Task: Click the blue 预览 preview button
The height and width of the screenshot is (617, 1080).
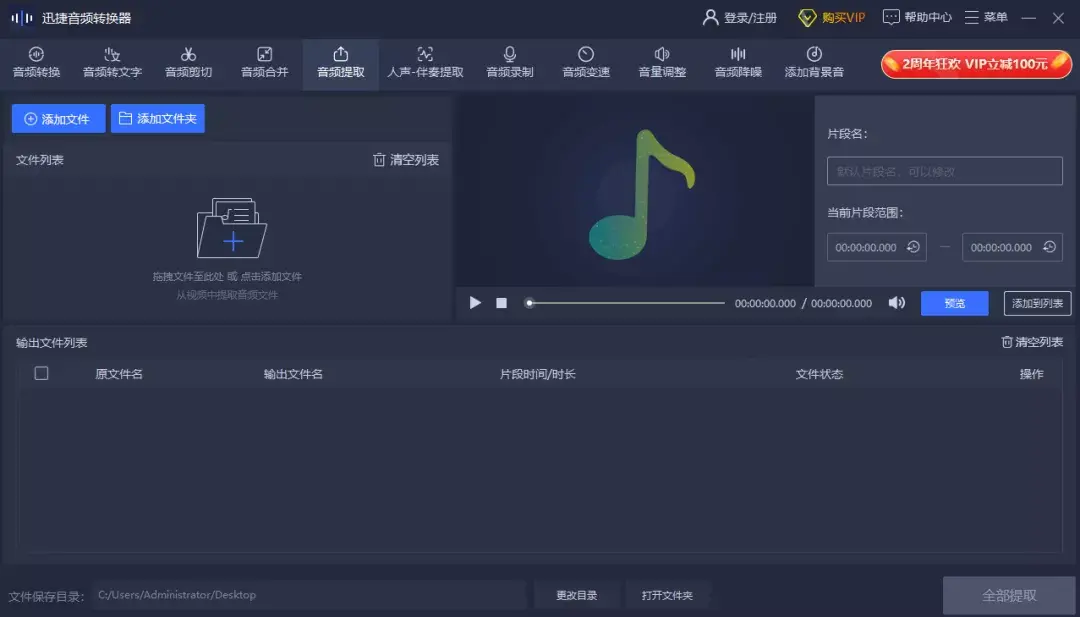Action: point(954,302)
